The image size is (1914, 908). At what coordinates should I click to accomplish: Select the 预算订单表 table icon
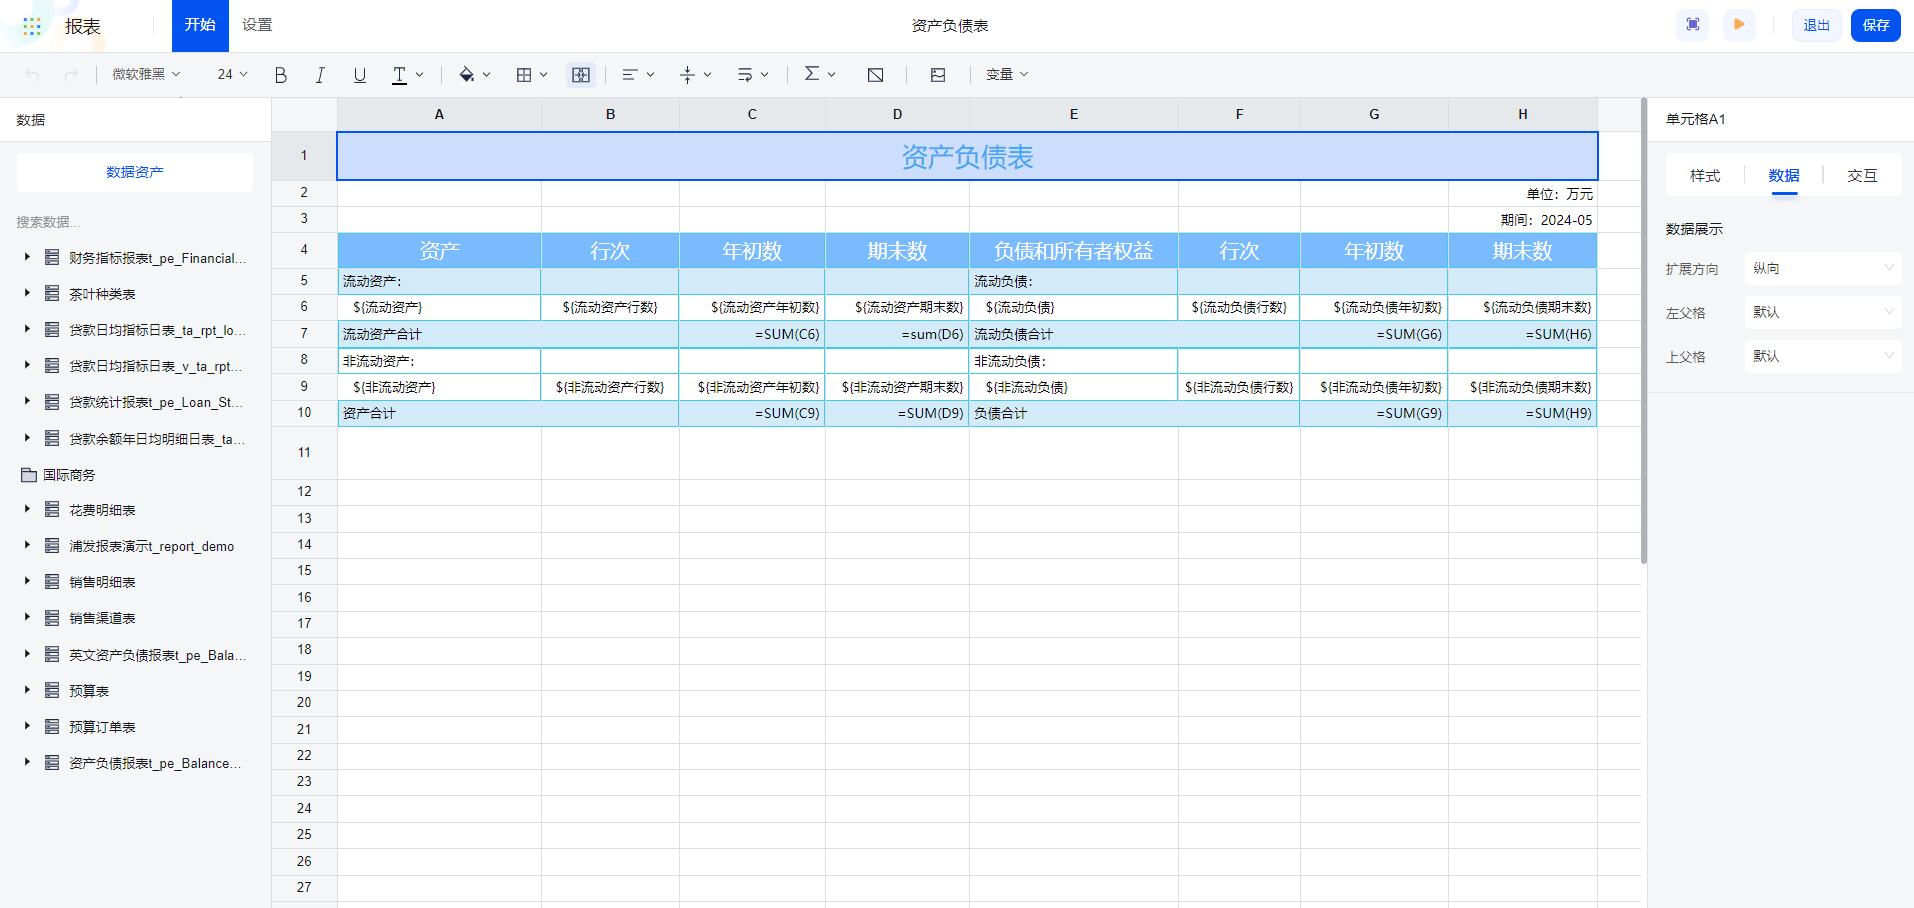pos(52,727)
